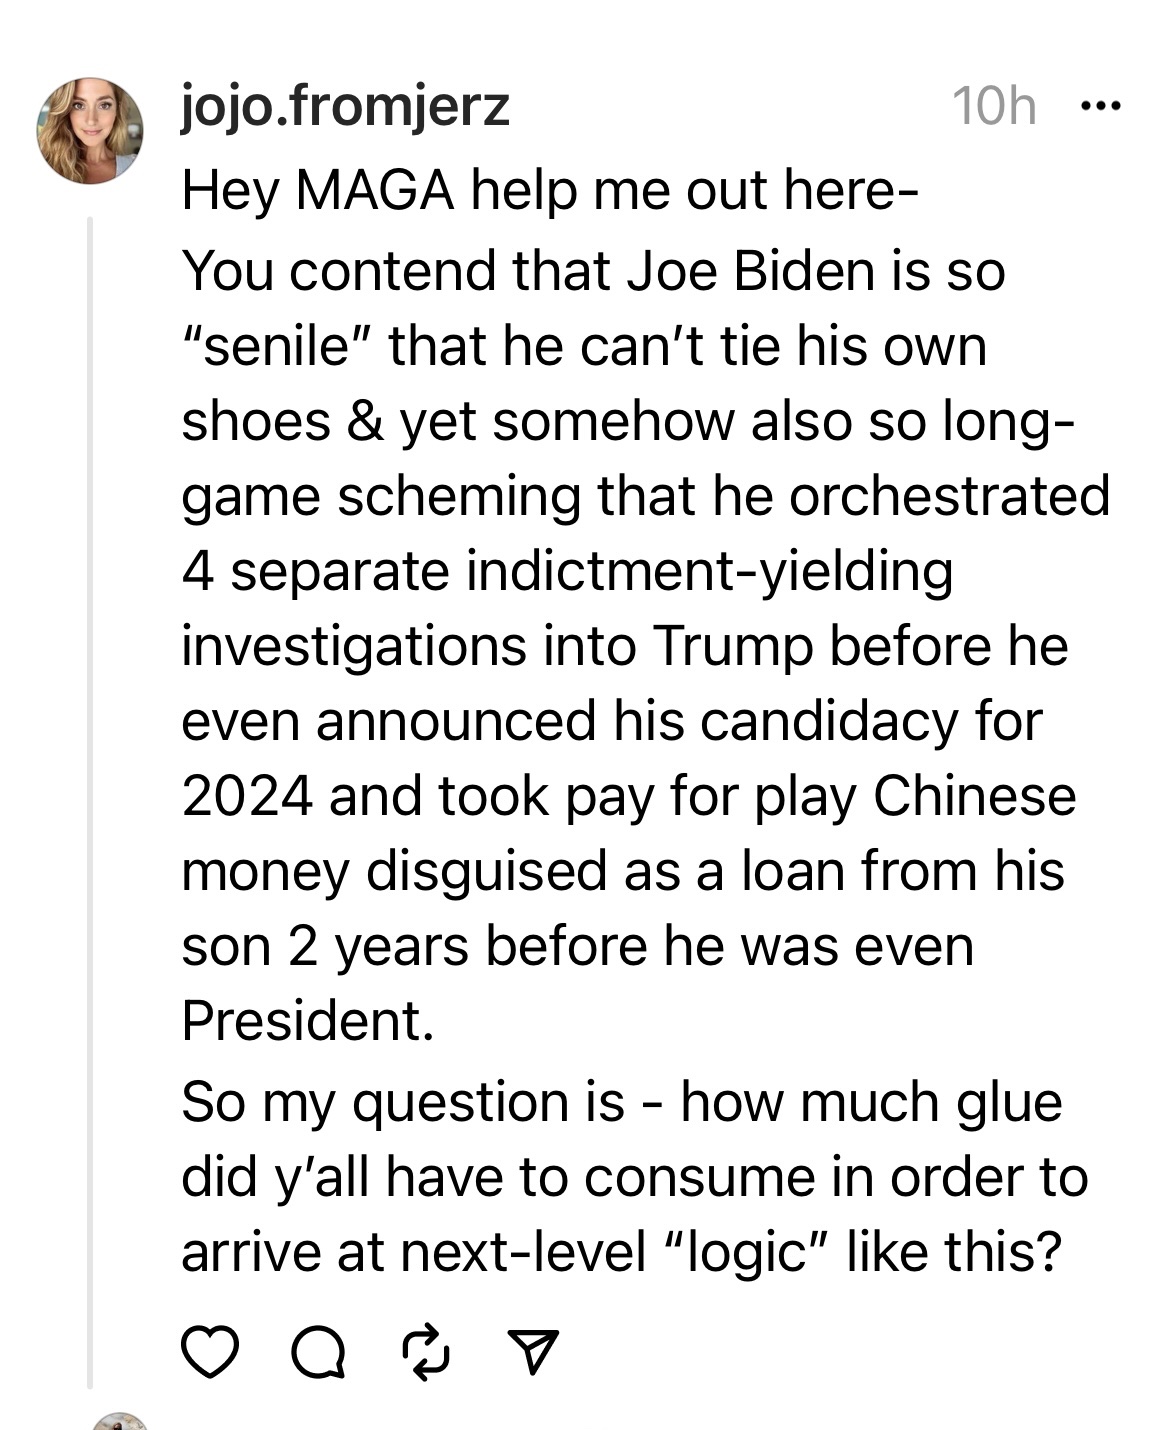Open jojo.fromjerz's profile picture
1170x1430 pixels.
point(90,131)
